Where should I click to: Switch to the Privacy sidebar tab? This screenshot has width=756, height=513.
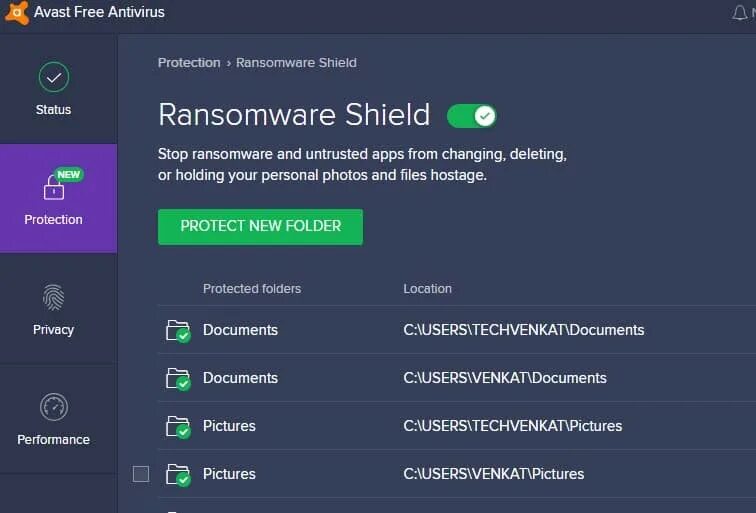(58, 309)
